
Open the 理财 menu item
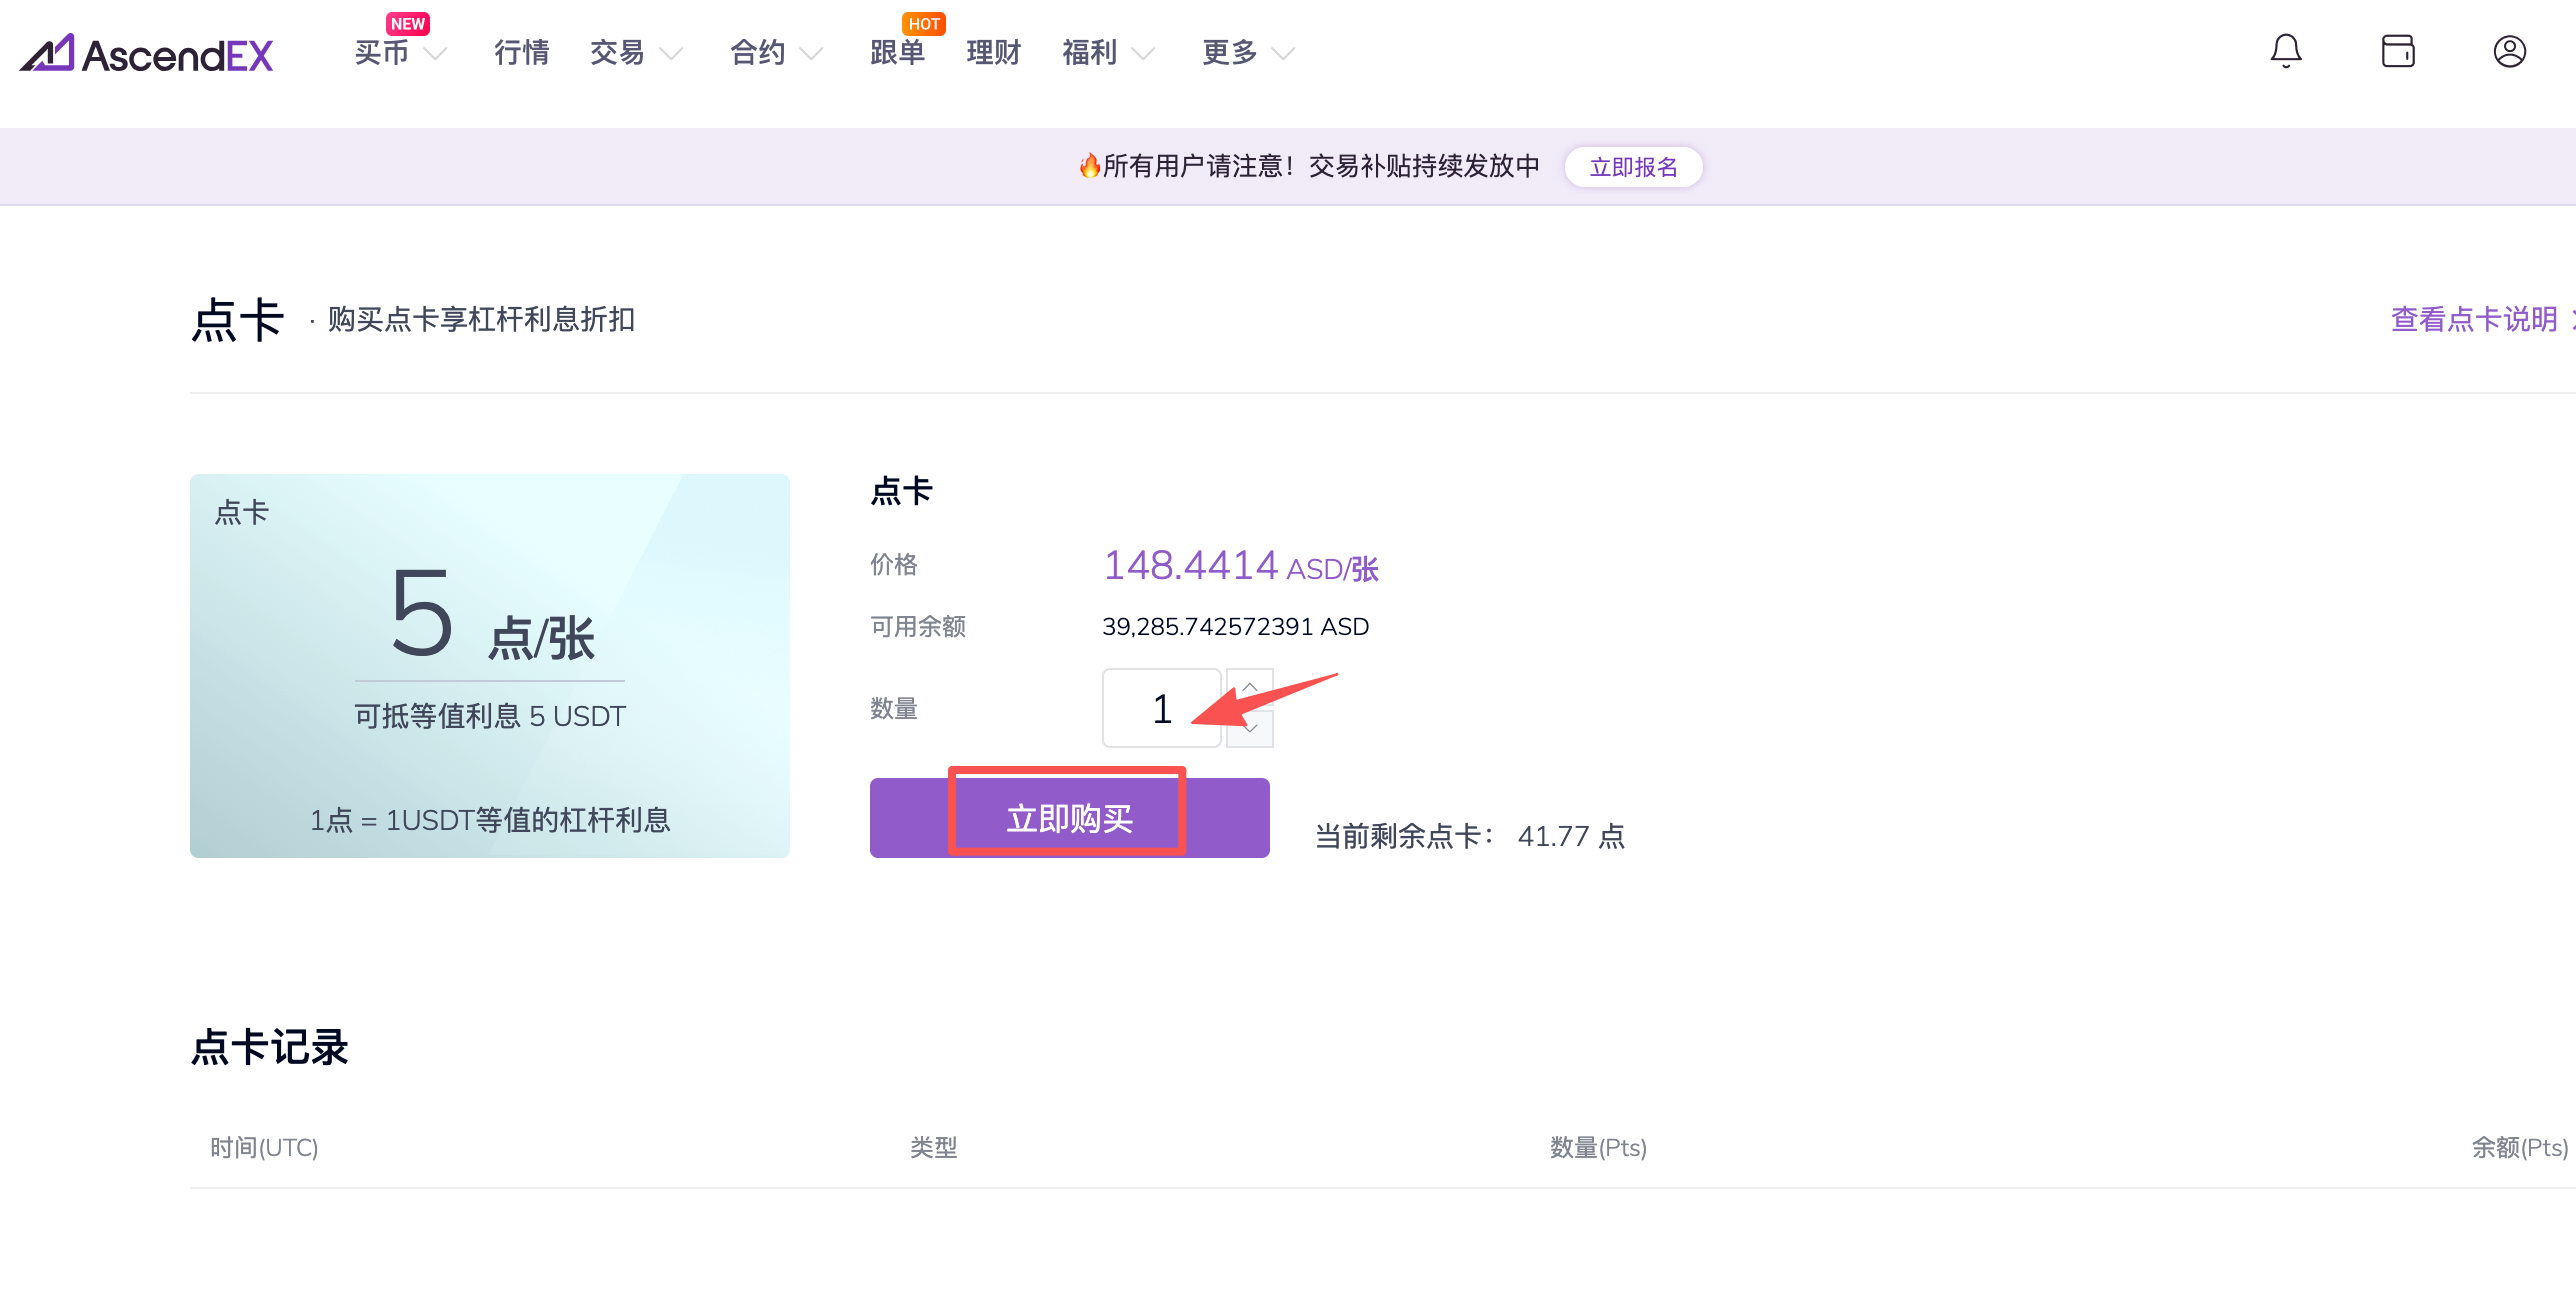(993, 53)
